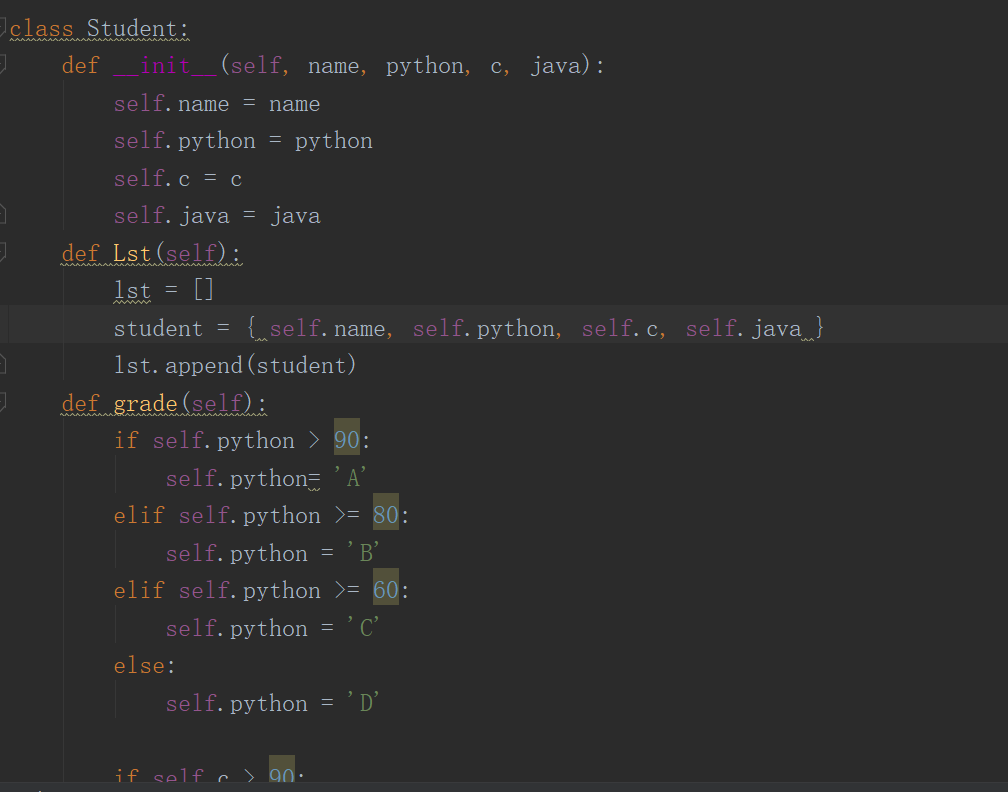The image size is (1008, 792).
Task: Place cursor on line self.name = name
Action: 217,104
